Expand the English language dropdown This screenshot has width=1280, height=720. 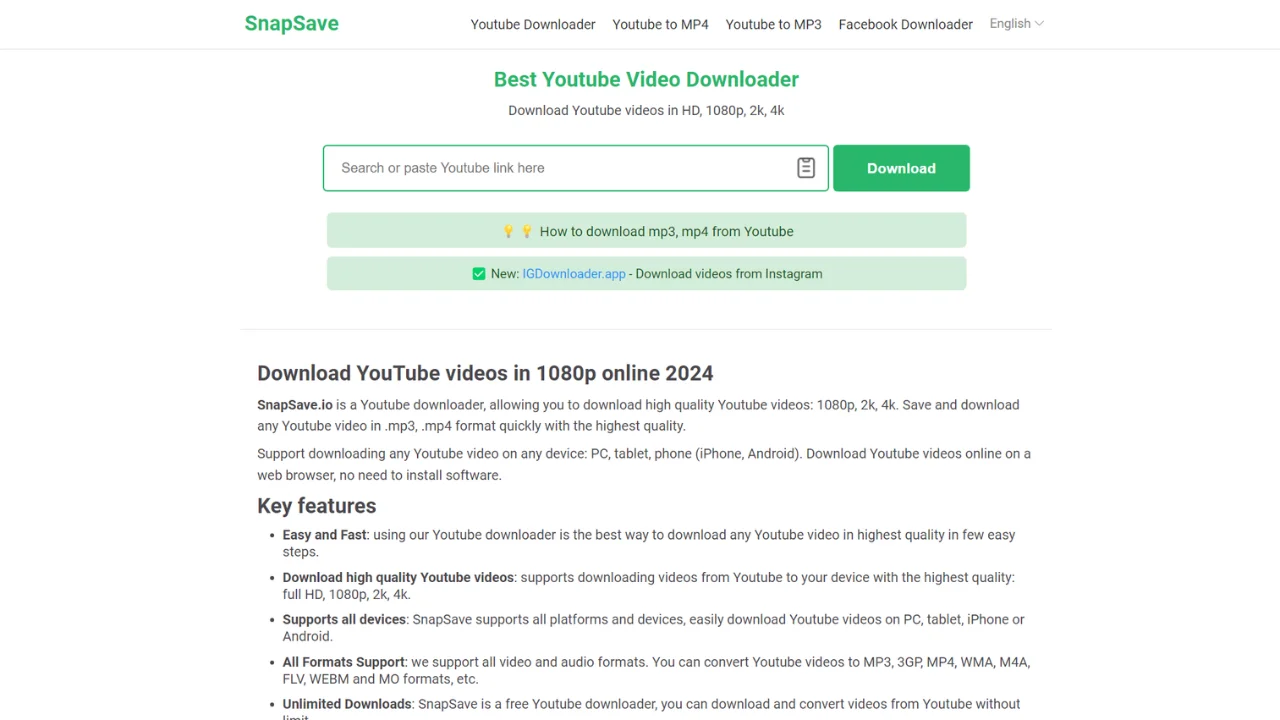tap(1016, 24)
